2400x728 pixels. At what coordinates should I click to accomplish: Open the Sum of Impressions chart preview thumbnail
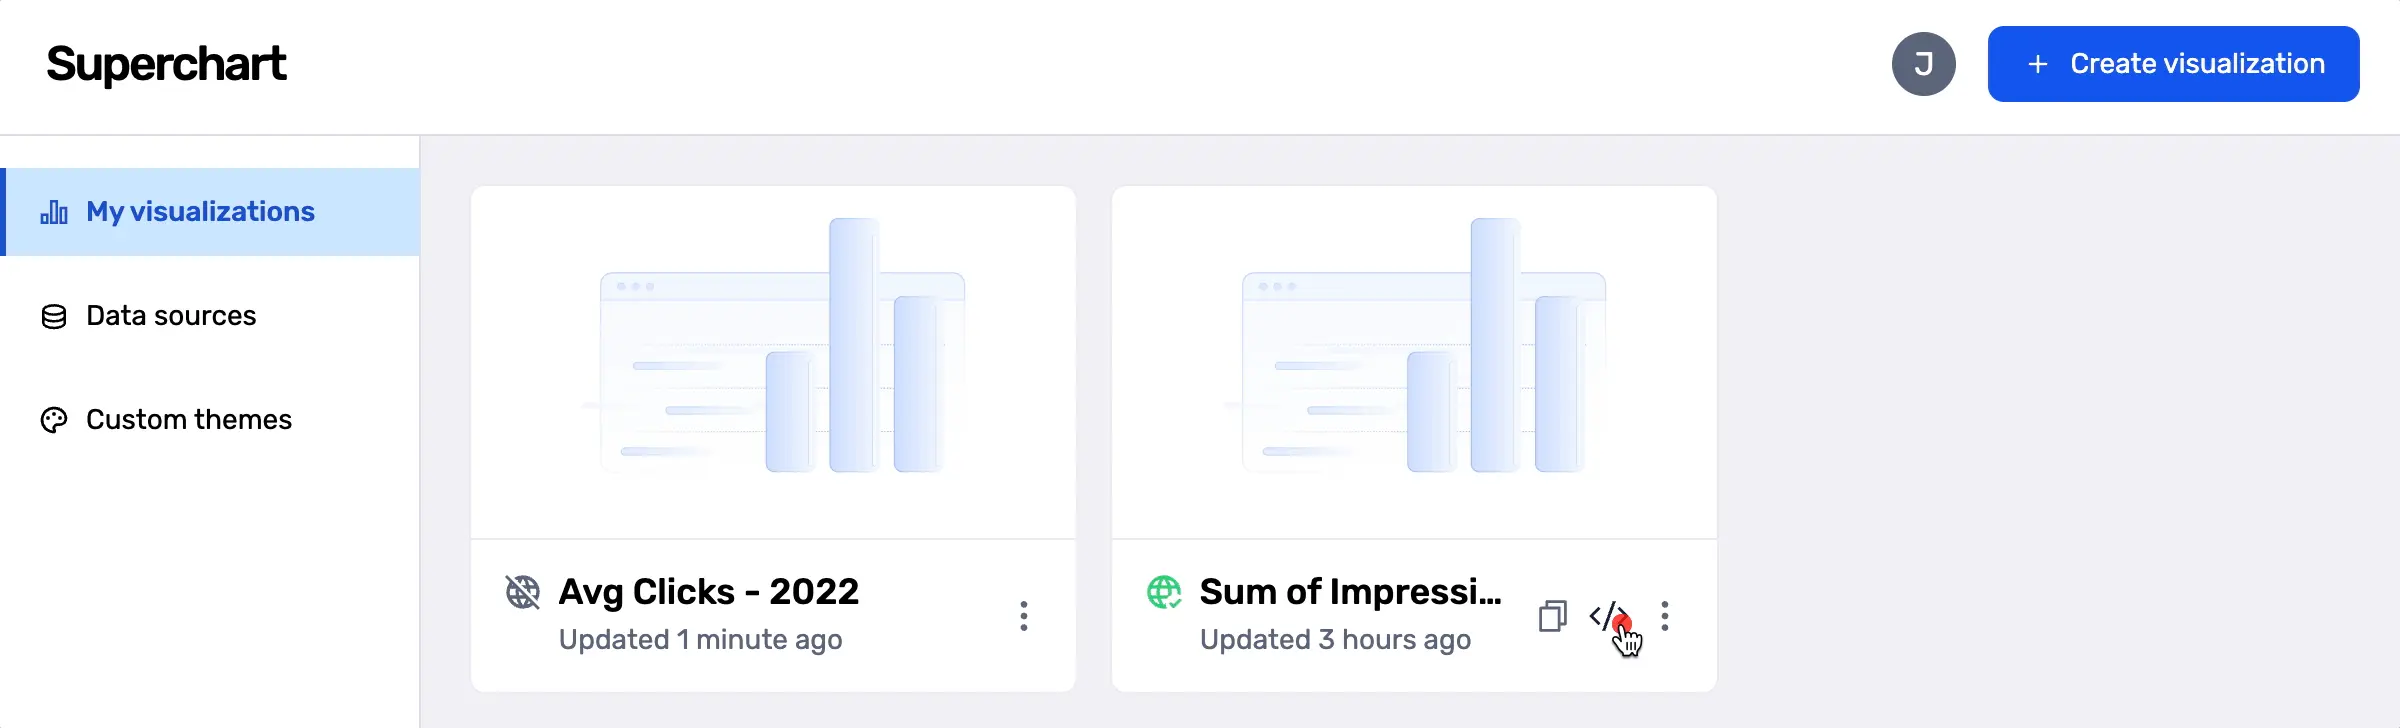click(1414, 362)
